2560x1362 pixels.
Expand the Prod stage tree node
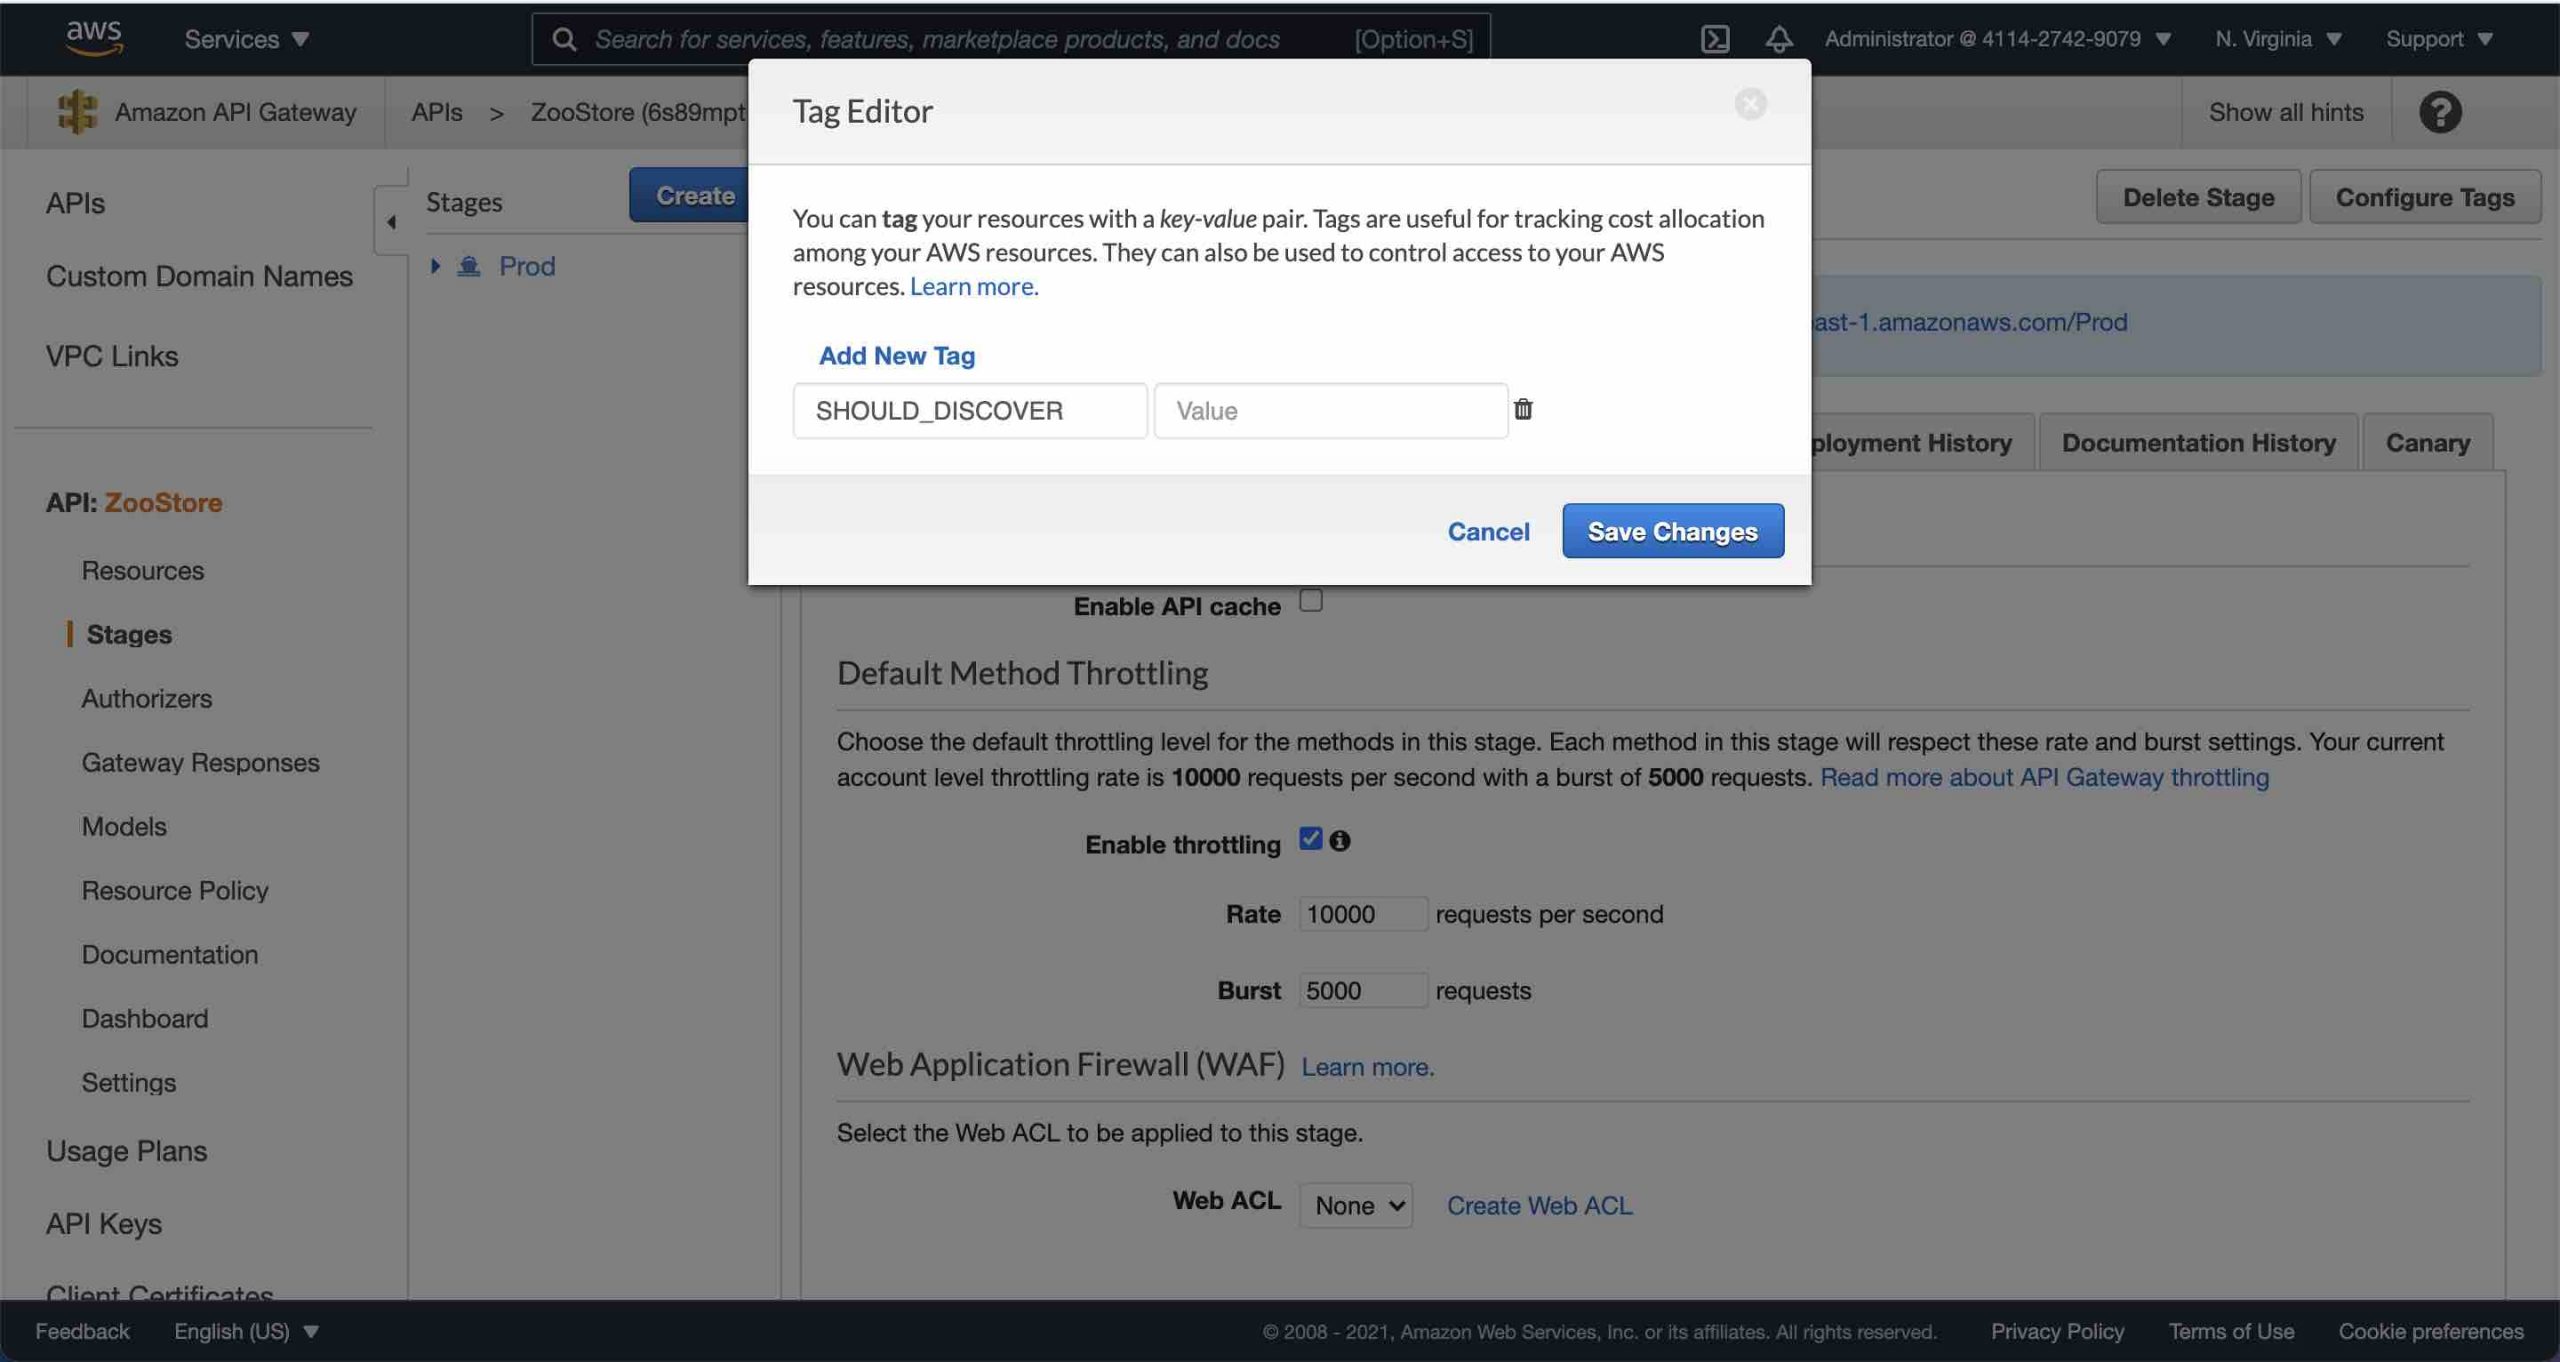tap(435, 266)
